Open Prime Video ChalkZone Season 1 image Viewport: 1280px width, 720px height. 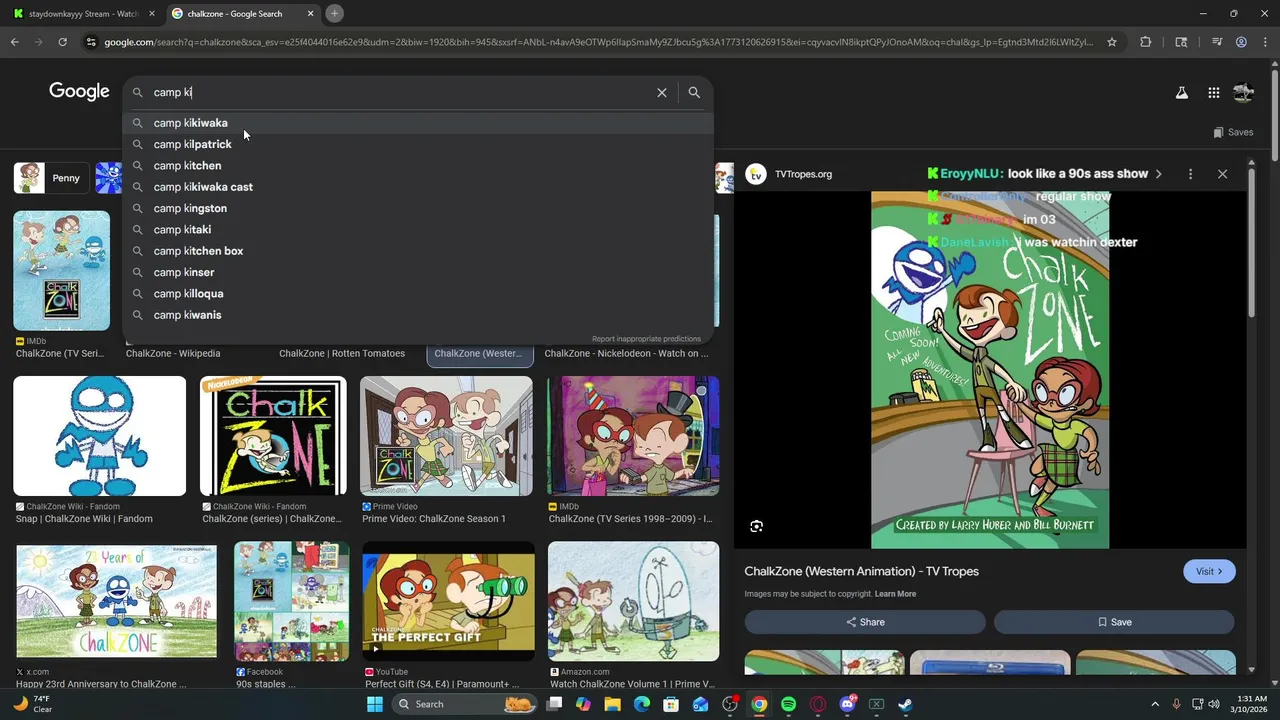446,436
